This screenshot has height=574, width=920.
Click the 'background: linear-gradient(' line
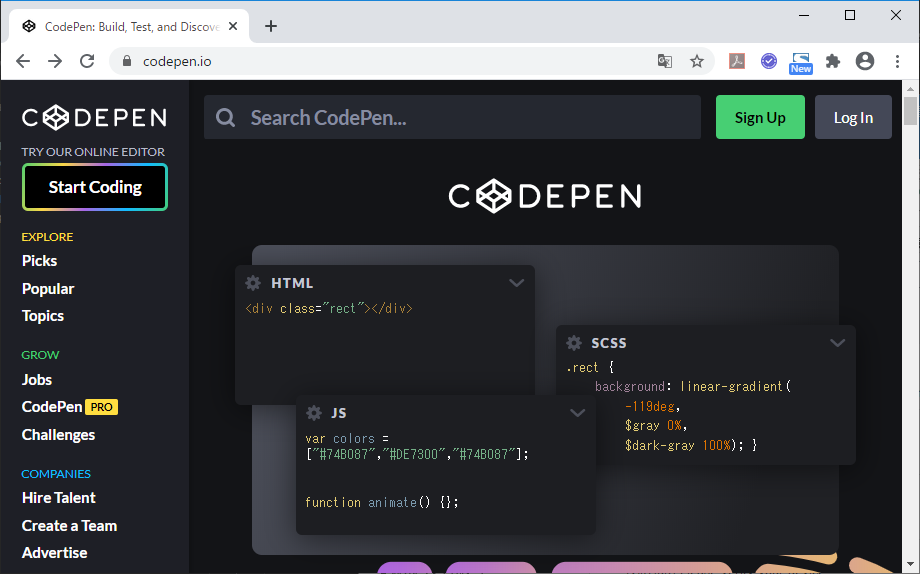[693, 386]
